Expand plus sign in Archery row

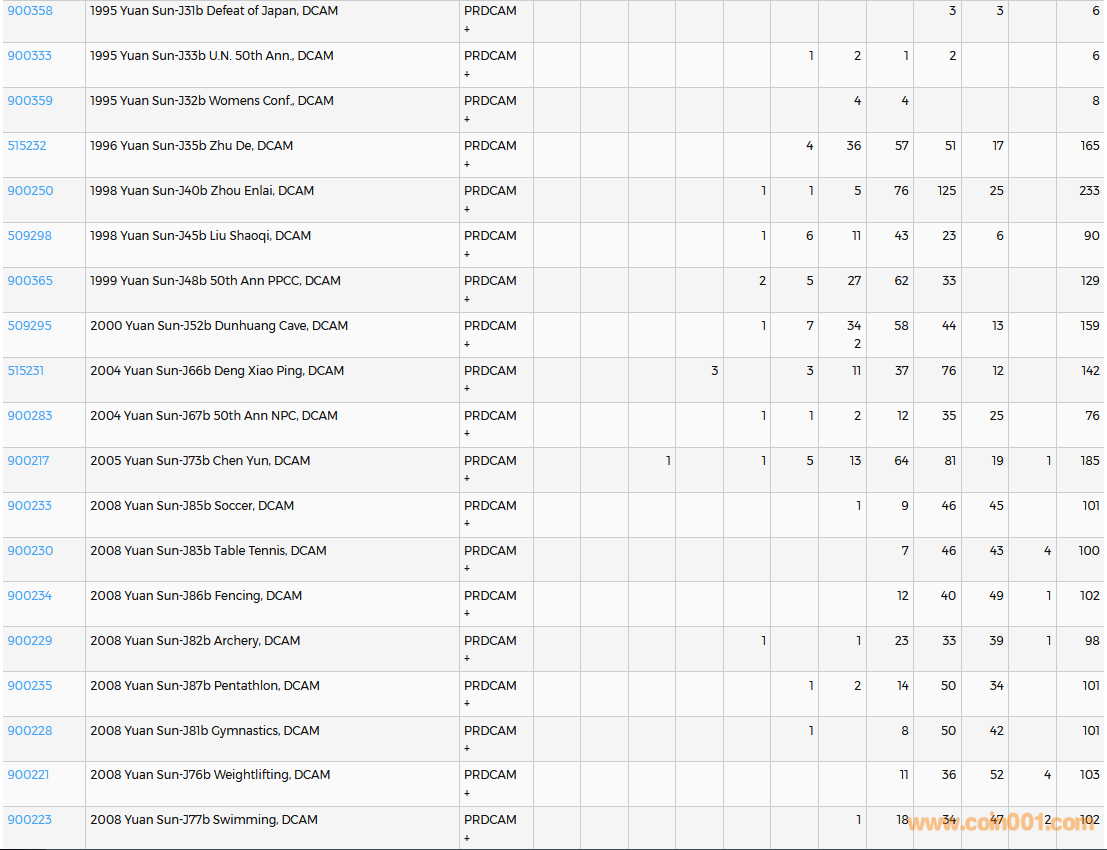click(467, 659)
